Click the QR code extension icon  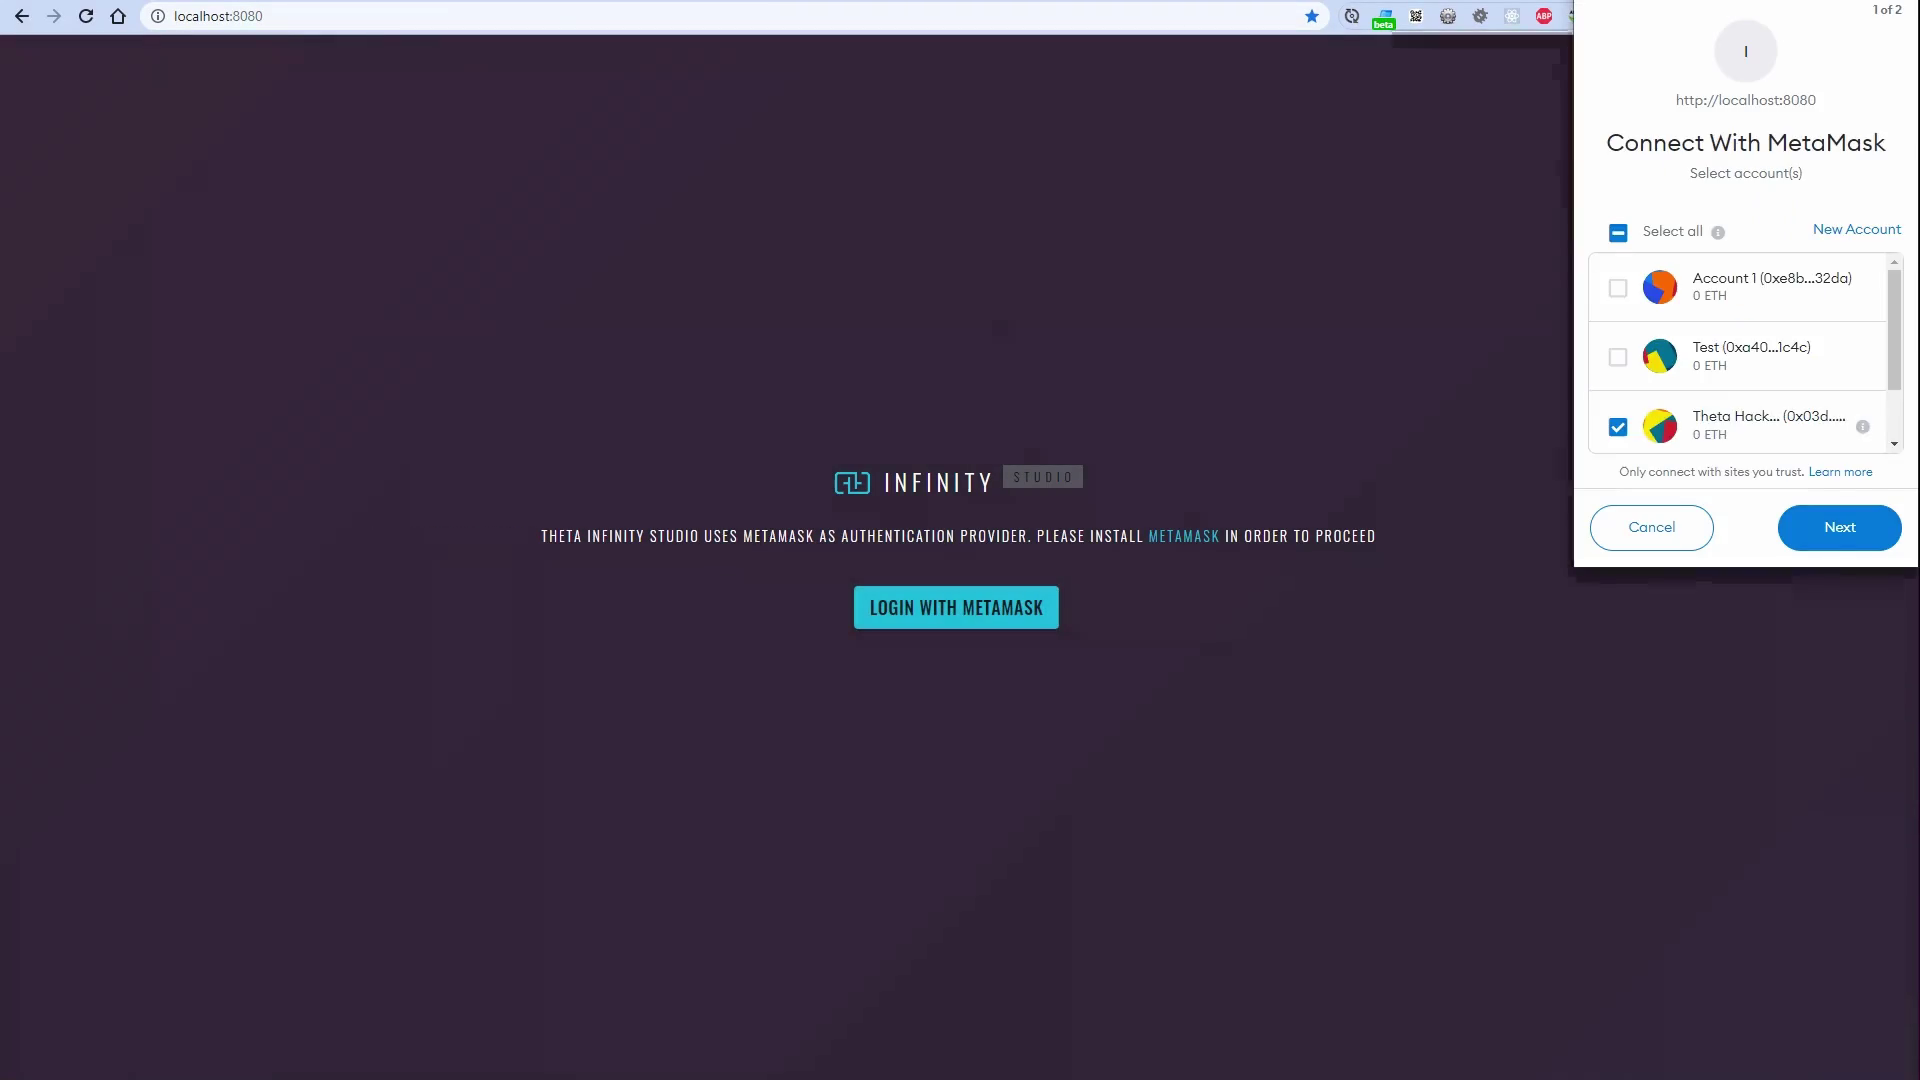point(1416,16)
